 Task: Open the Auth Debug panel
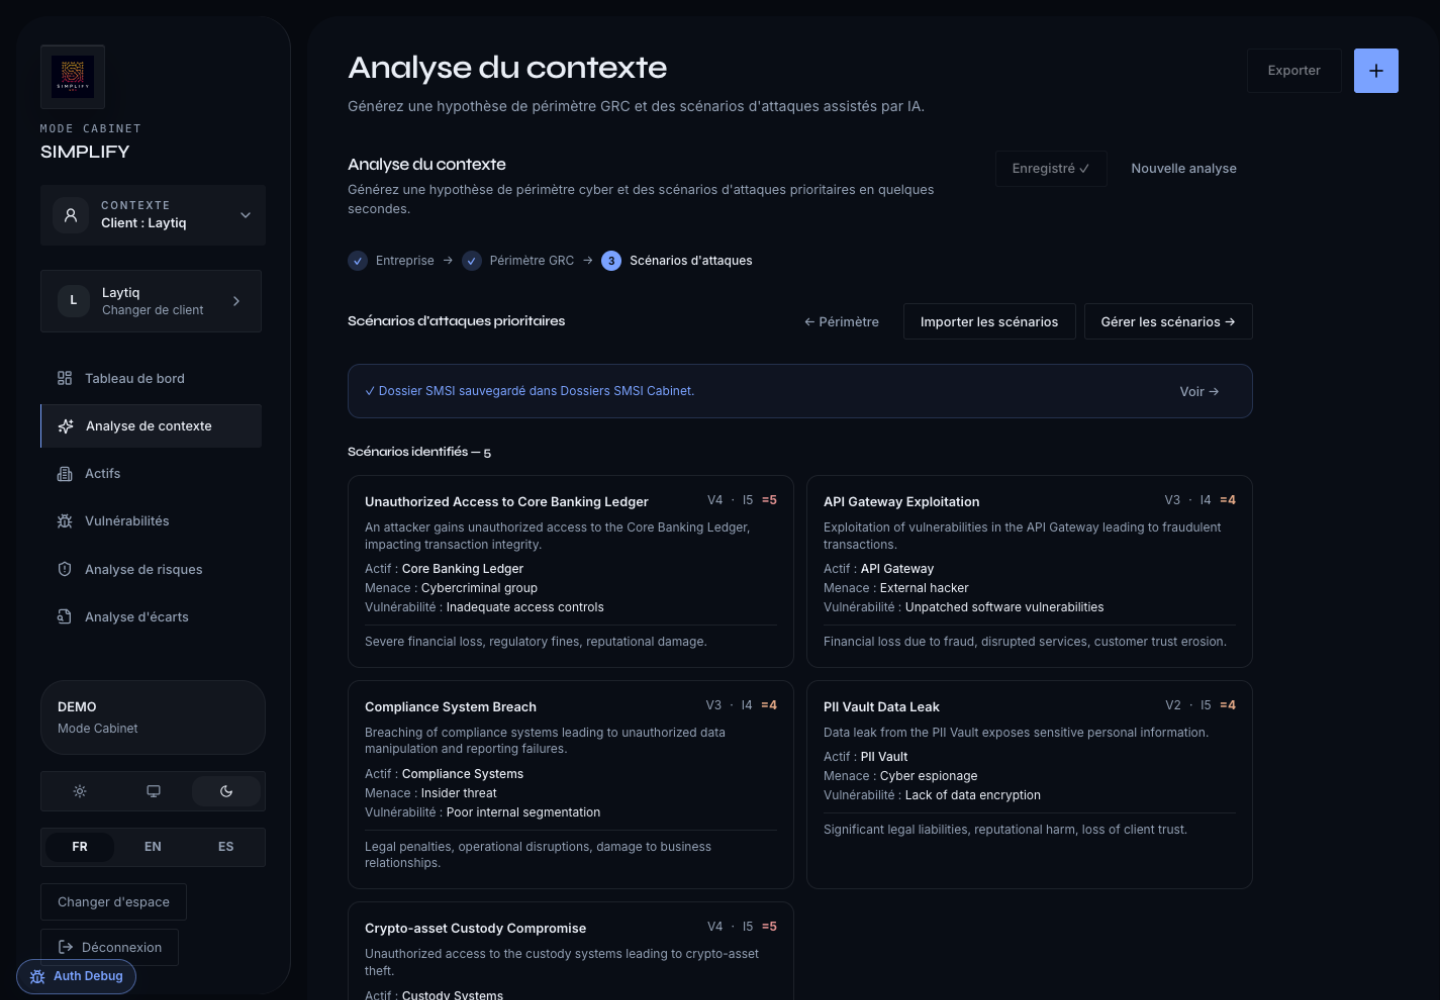pyautogui.click(x=76, y=977)
